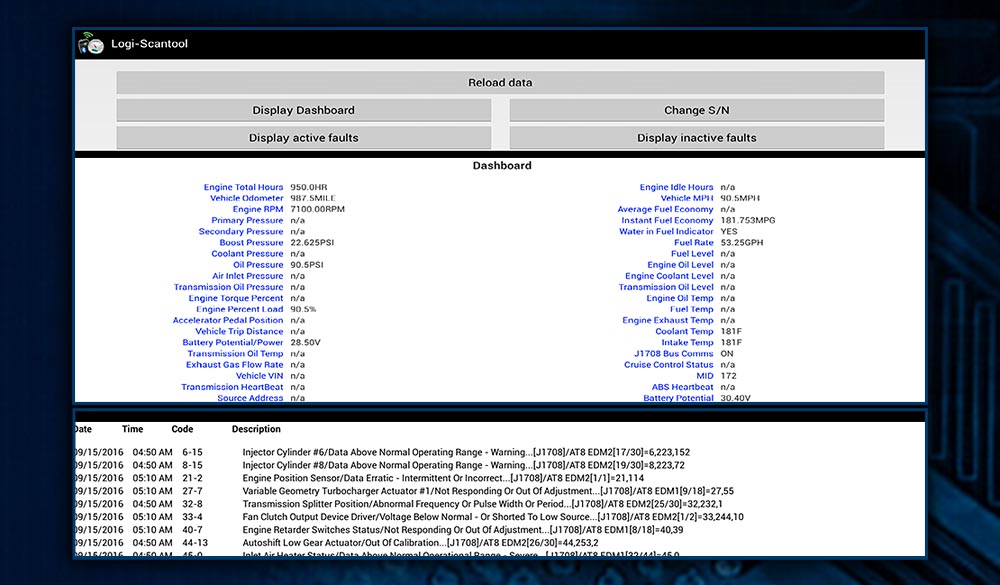Screen dimensions: 1000x585
Task: Show faults with Display active faults
Action: pos(304,137)
